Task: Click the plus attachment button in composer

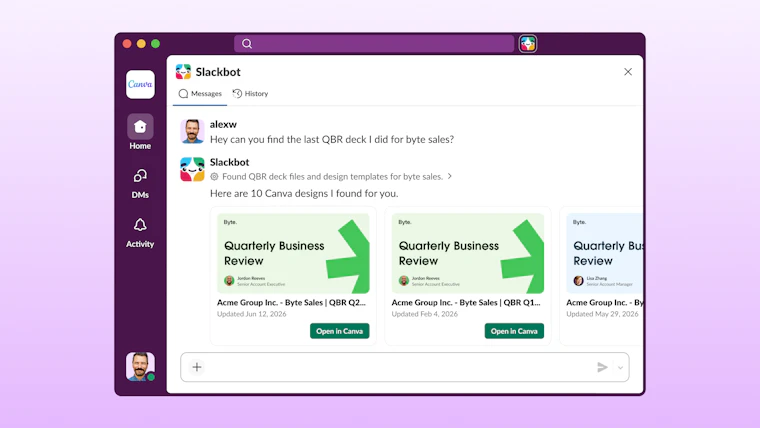Action: tap(197, 367)
